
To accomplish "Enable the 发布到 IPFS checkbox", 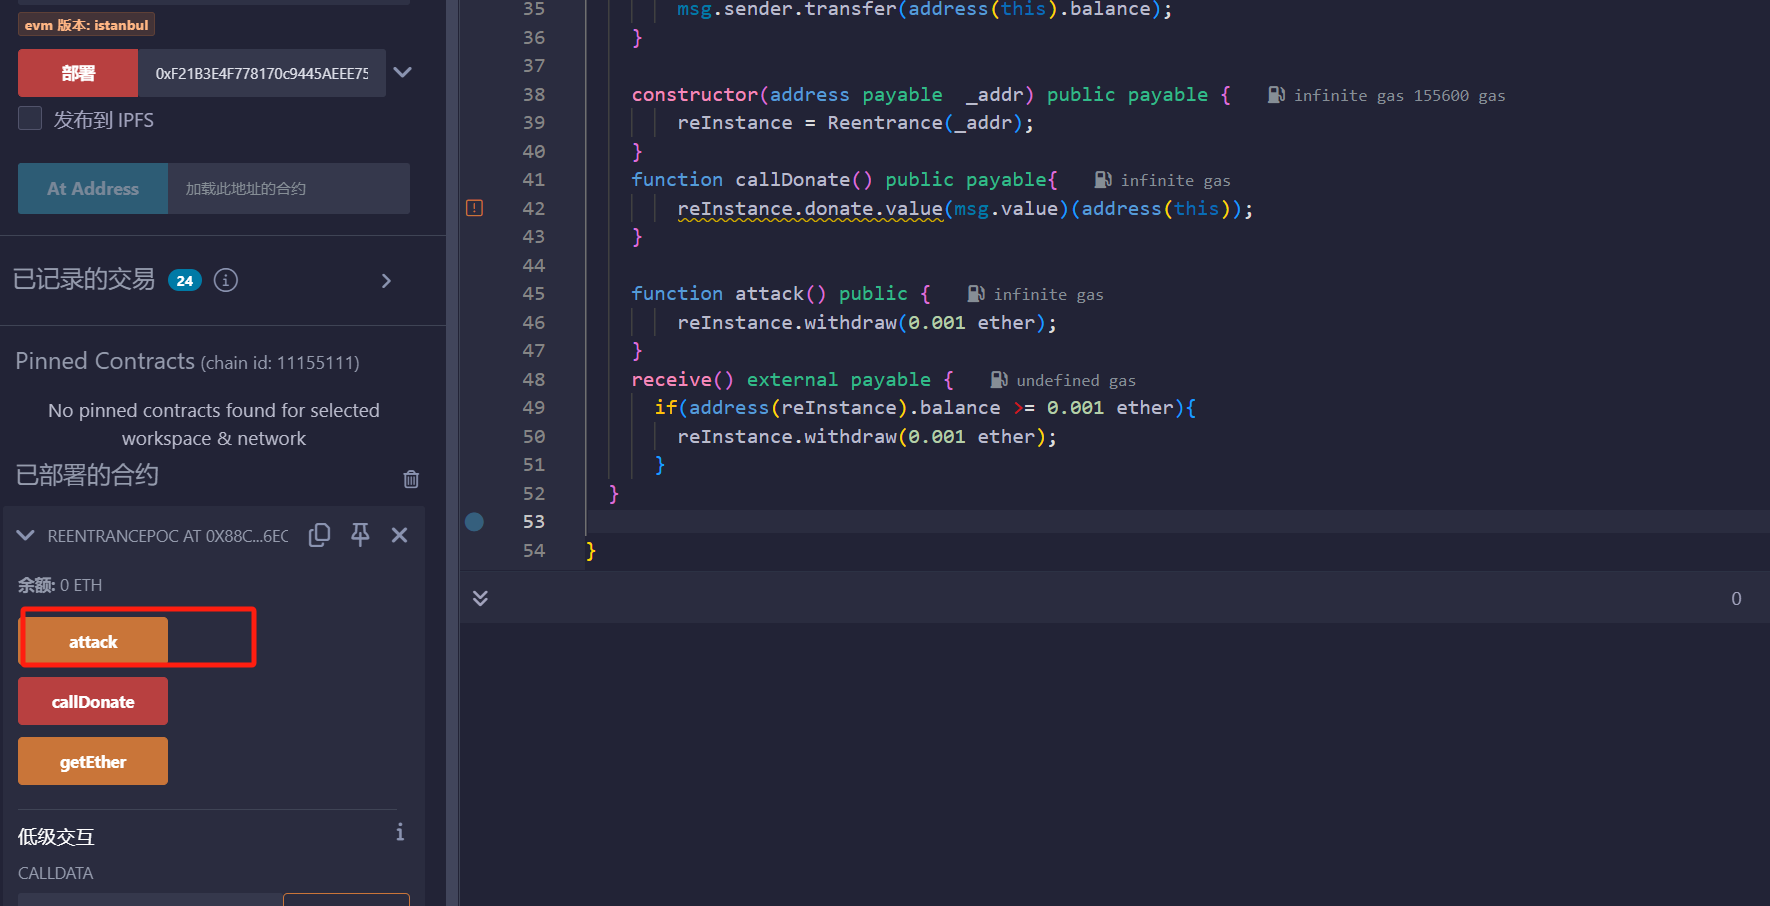I will click(x=30, y=118).
